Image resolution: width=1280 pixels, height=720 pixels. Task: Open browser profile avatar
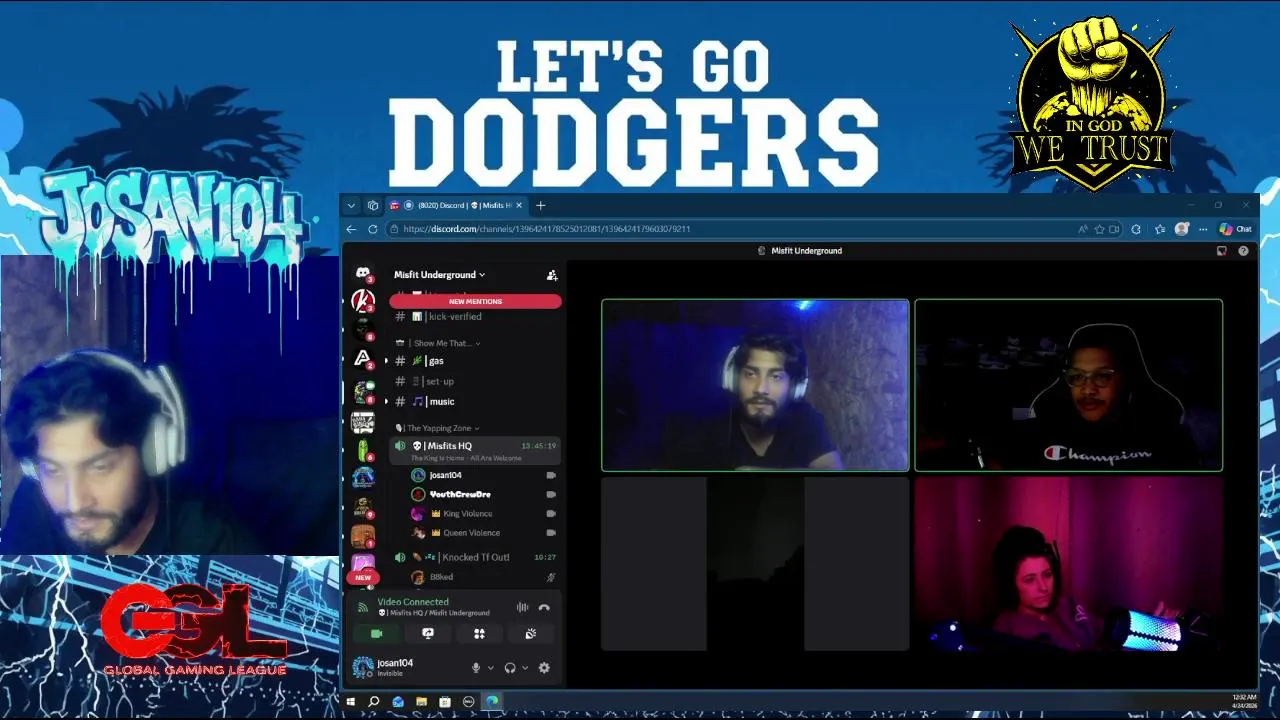click(x=1182, y=229)
